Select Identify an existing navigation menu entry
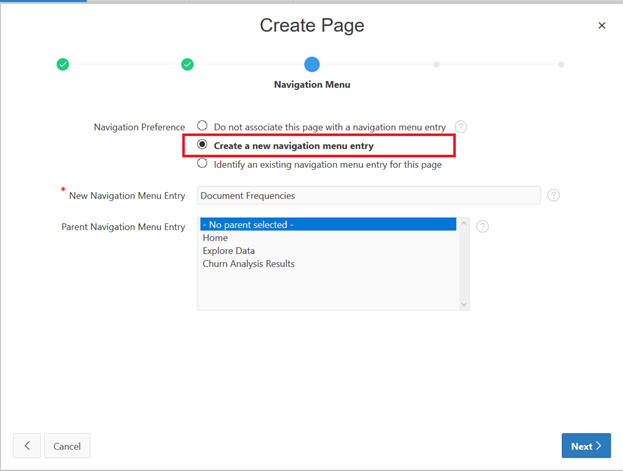Image resolution: width=623 pixels, height=471 pixels. [x=202, y=163]
